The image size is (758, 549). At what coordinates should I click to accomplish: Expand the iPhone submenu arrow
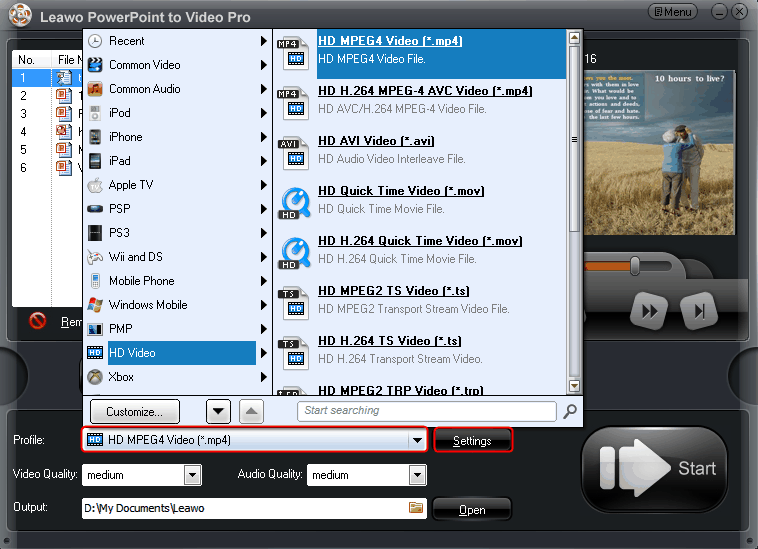click(263, 137)
